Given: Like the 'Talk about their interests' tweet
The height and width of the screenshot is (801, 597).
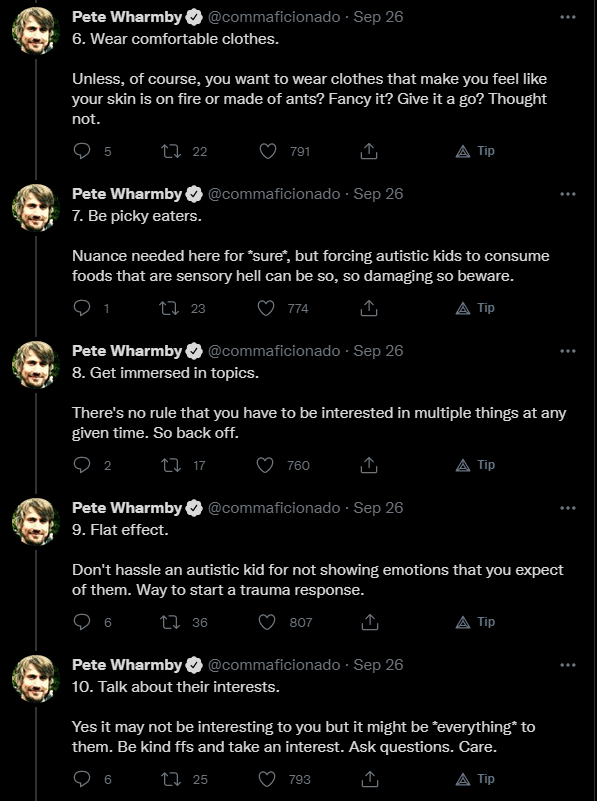Looking at the screenshot, I should click(267, 779).
